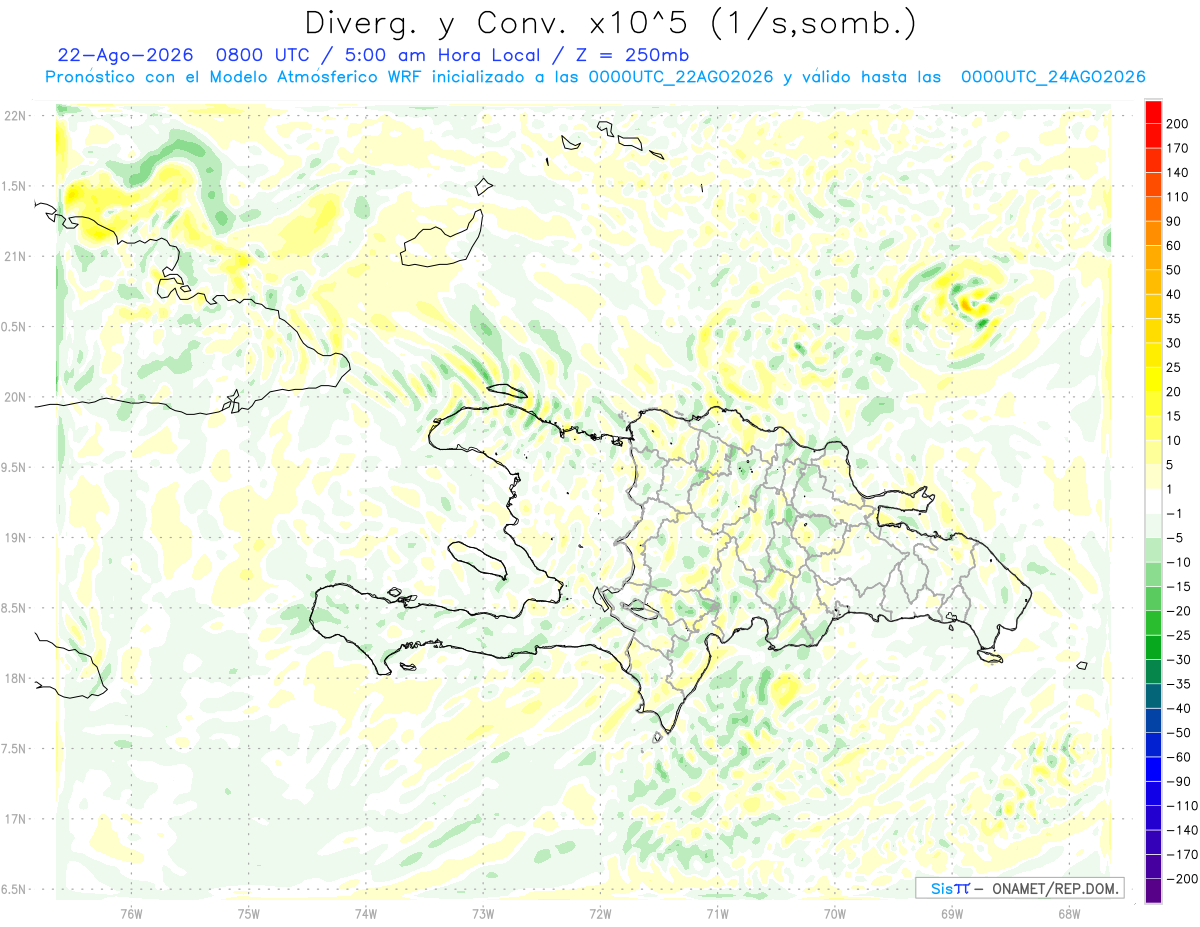Click the colorbar label "-50"
This screenshot has height=927, width=1200.
pos(1177,733)
